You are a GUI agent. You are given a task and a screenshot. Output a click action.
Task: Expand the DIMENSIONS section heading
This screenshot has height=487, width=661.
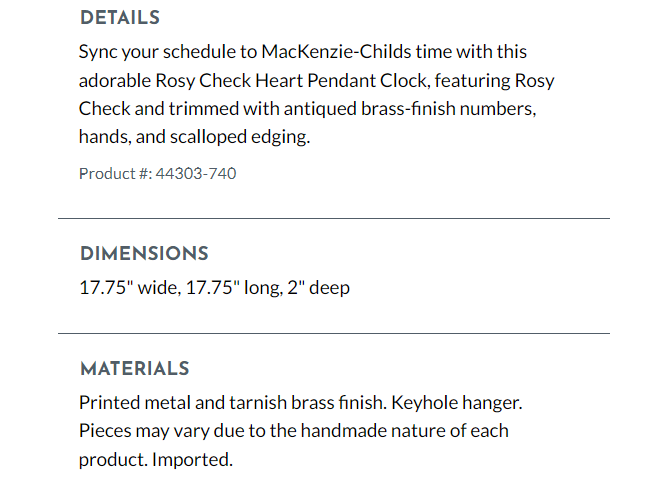coord(144,254)
